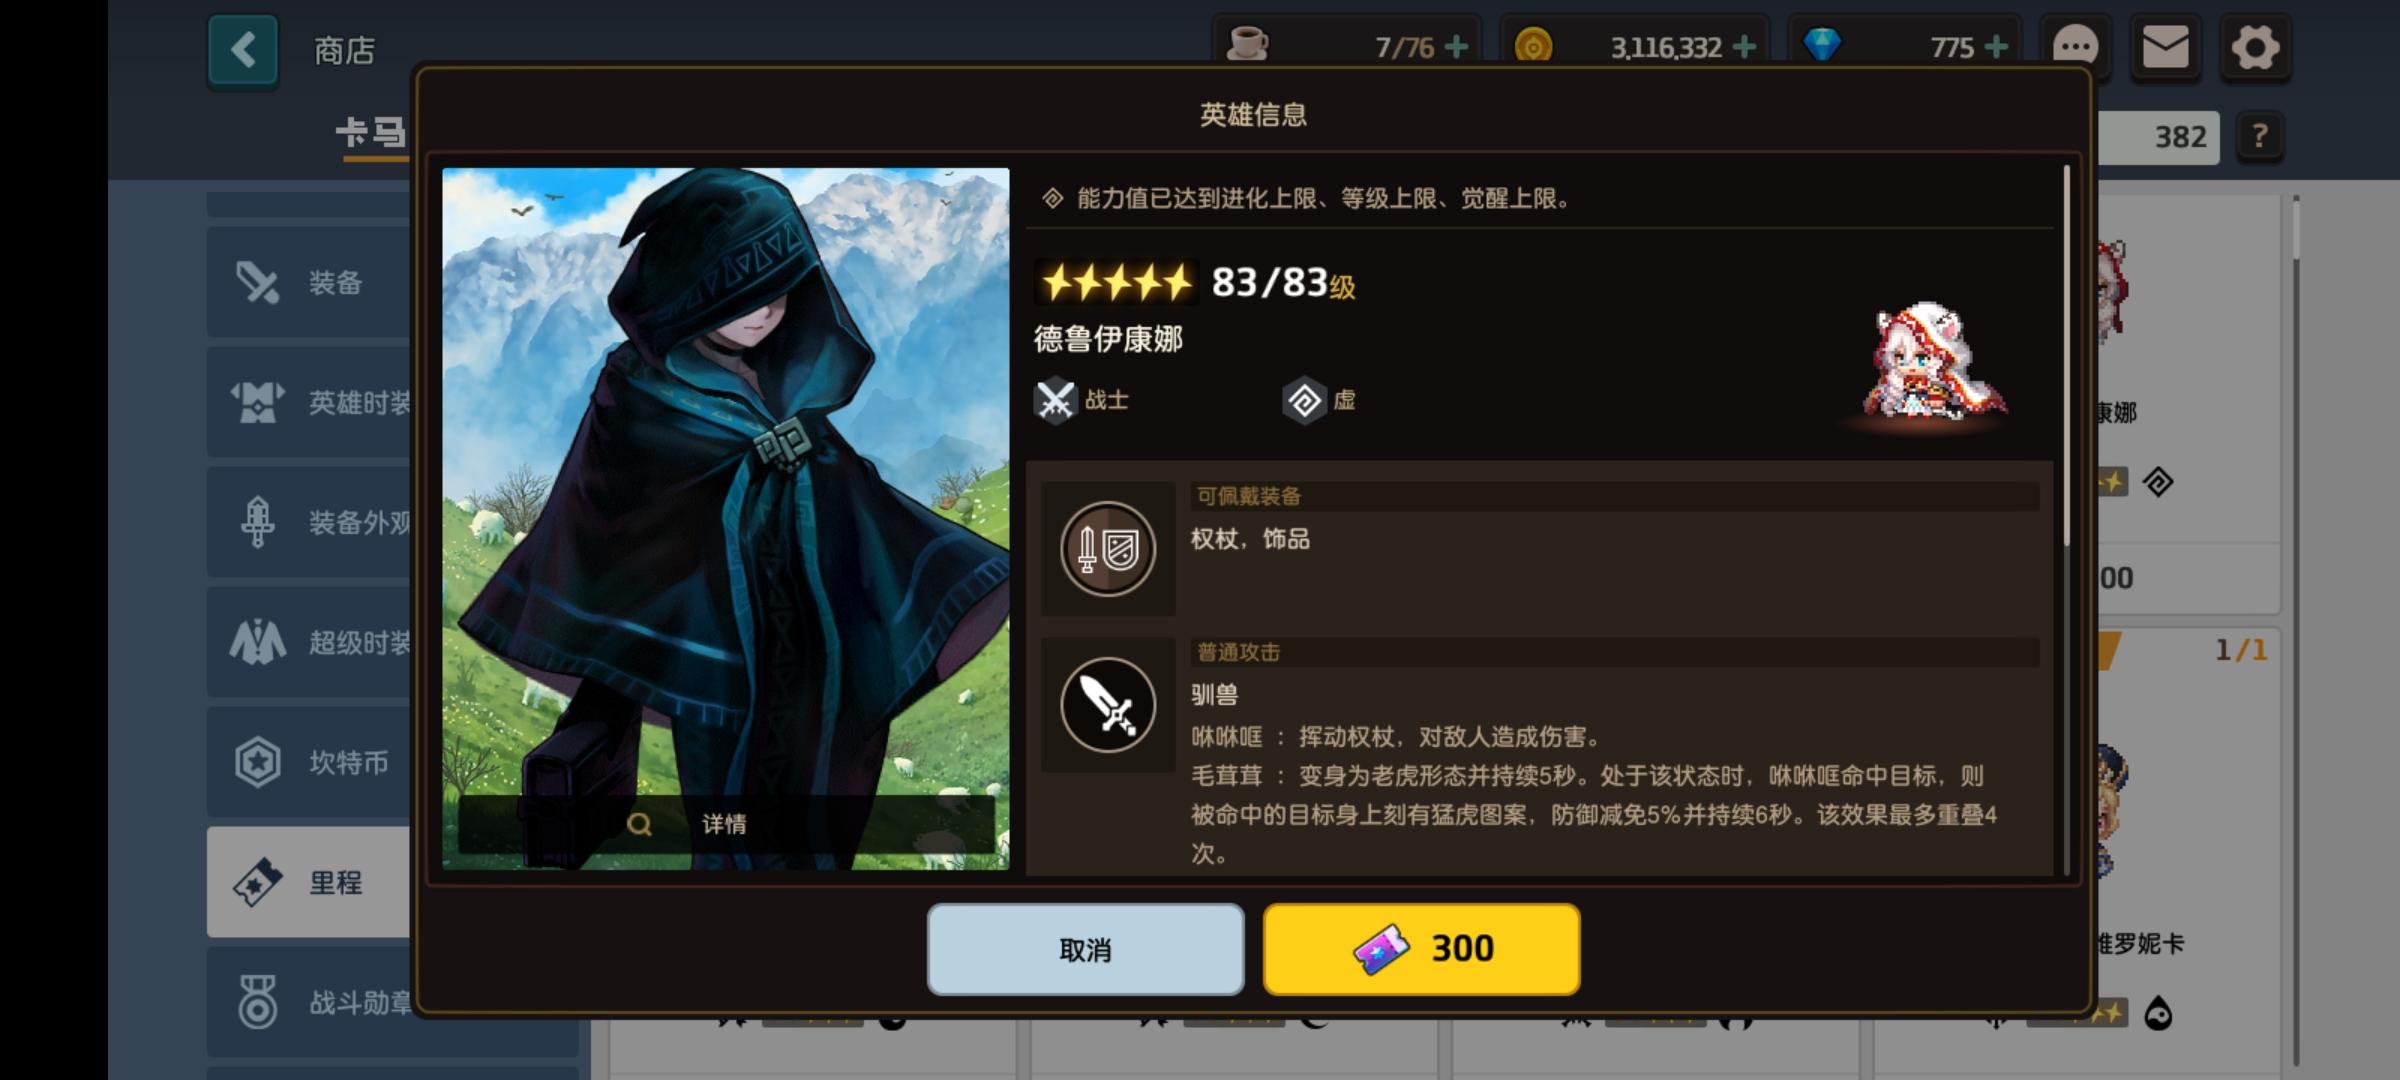Click the equippable gear staff-shield icon
Viewport: 2400px width, 1080px height.
[x=1108, y=549]
